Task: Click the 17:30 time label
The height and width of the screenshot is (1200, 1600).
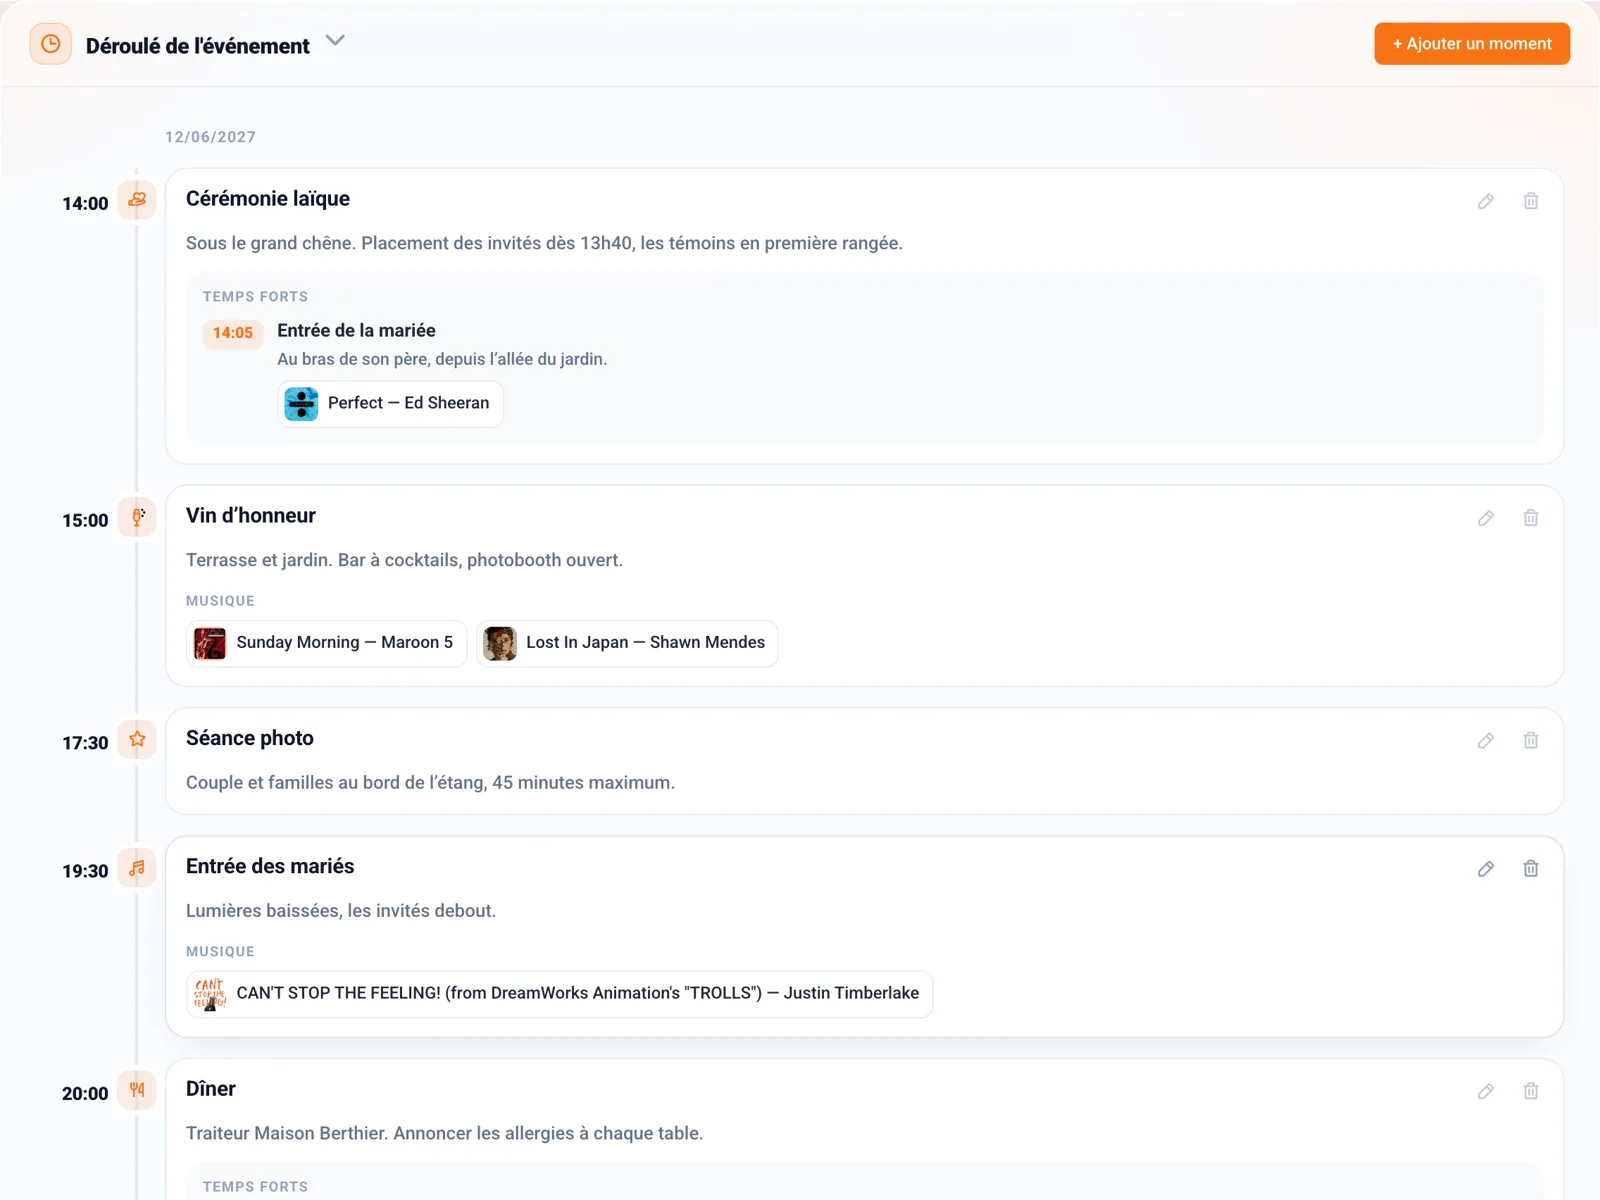Action: pyautogui.click(x=85, y=743)
